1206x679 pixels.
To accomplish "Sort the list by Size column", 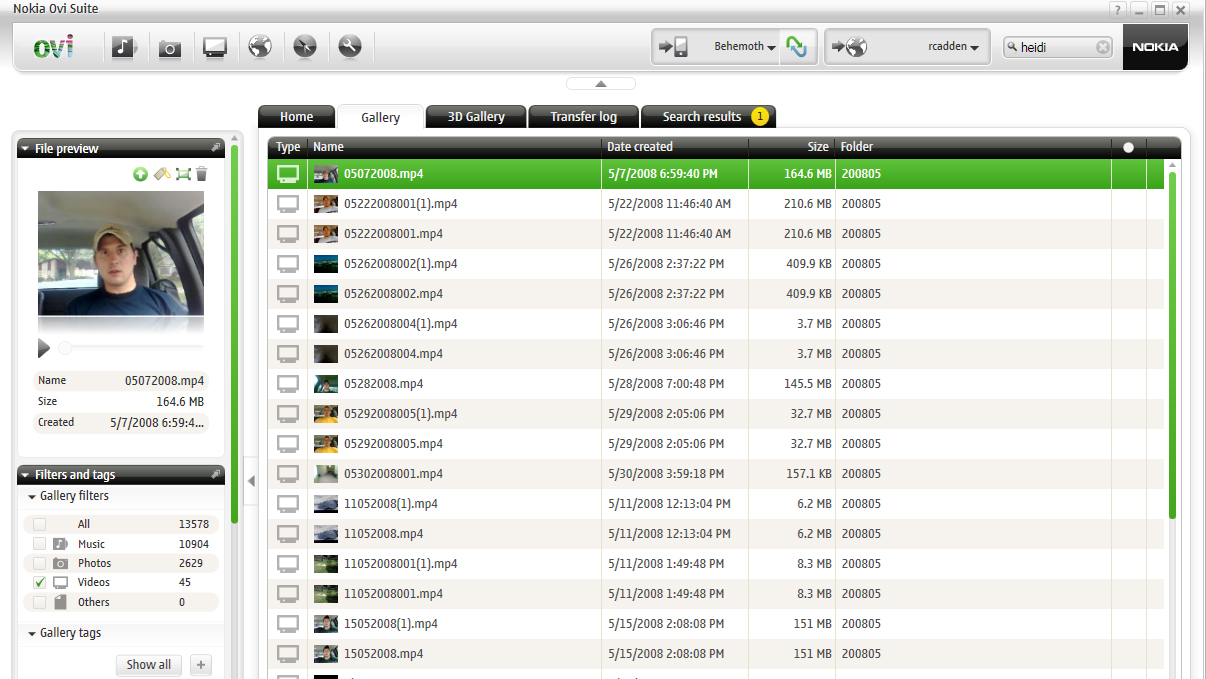I will pos(792,147).
